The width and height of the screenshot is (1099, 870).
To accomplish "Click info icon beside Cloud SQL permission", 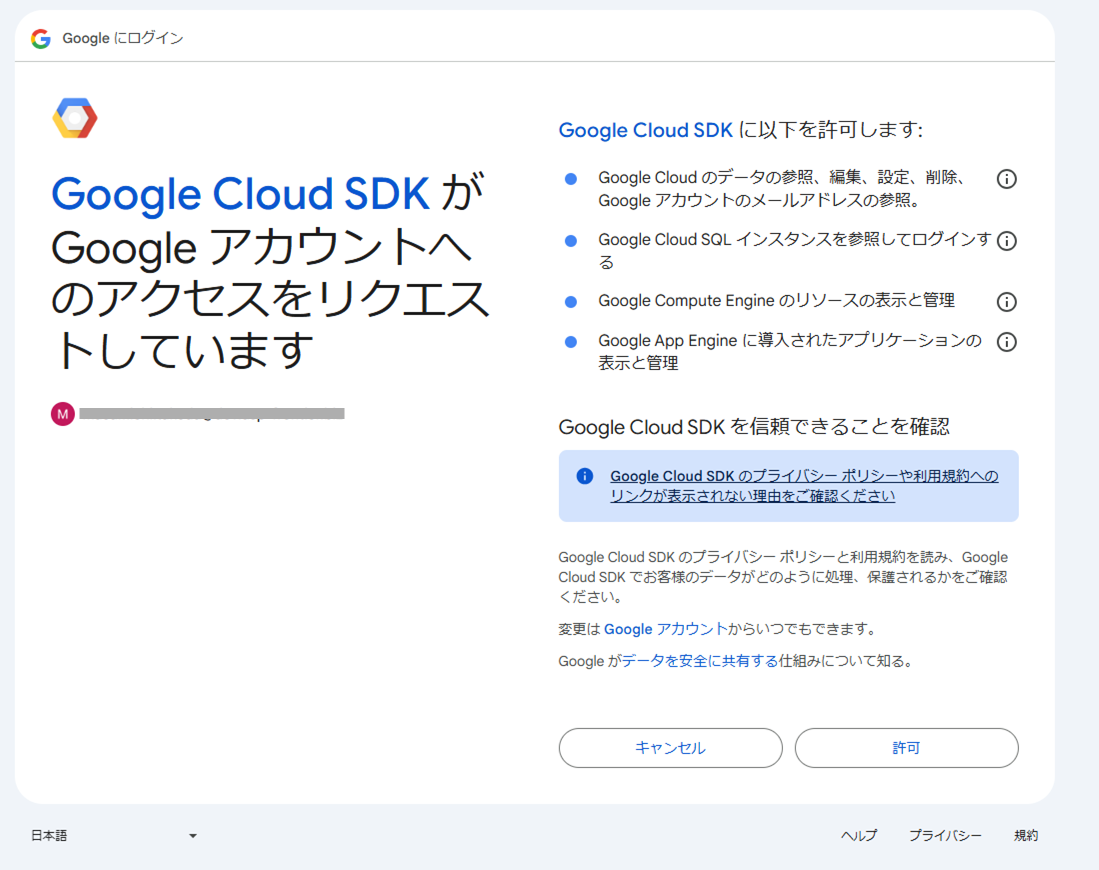I will pyautogui.click(x=1006, y=240).
